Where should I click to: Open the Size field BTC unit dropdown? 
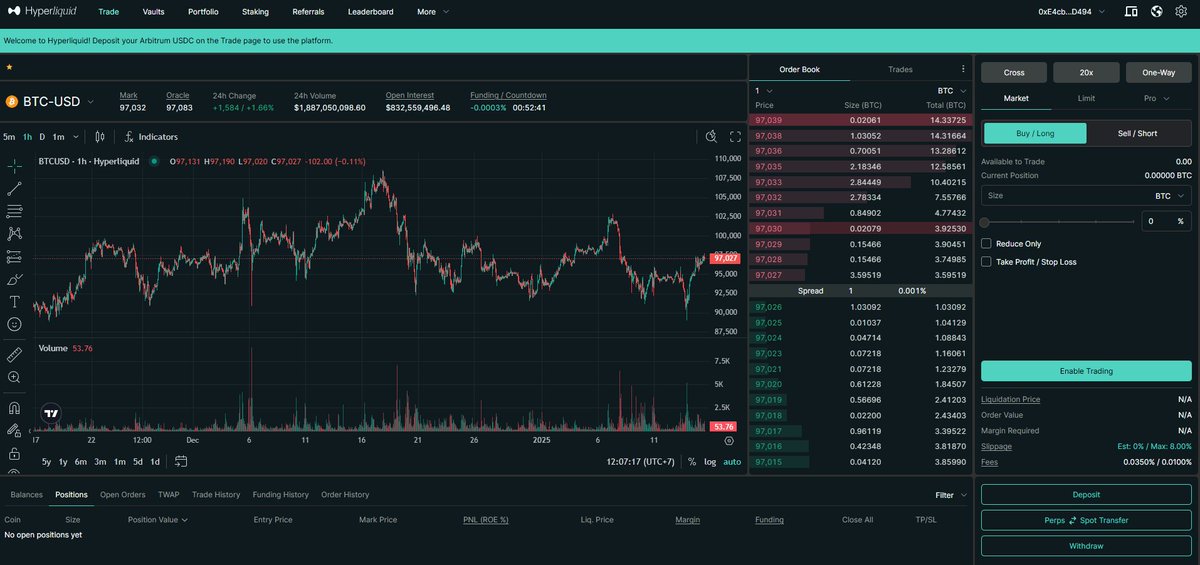(1170, 196)
